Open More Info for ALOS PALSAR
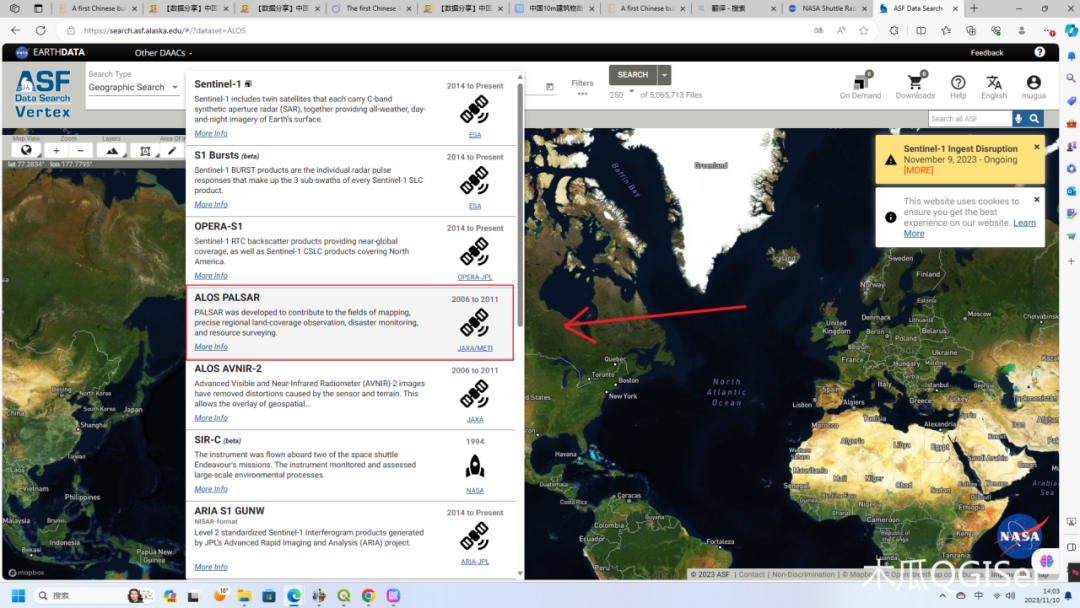 tap(211, 347)
